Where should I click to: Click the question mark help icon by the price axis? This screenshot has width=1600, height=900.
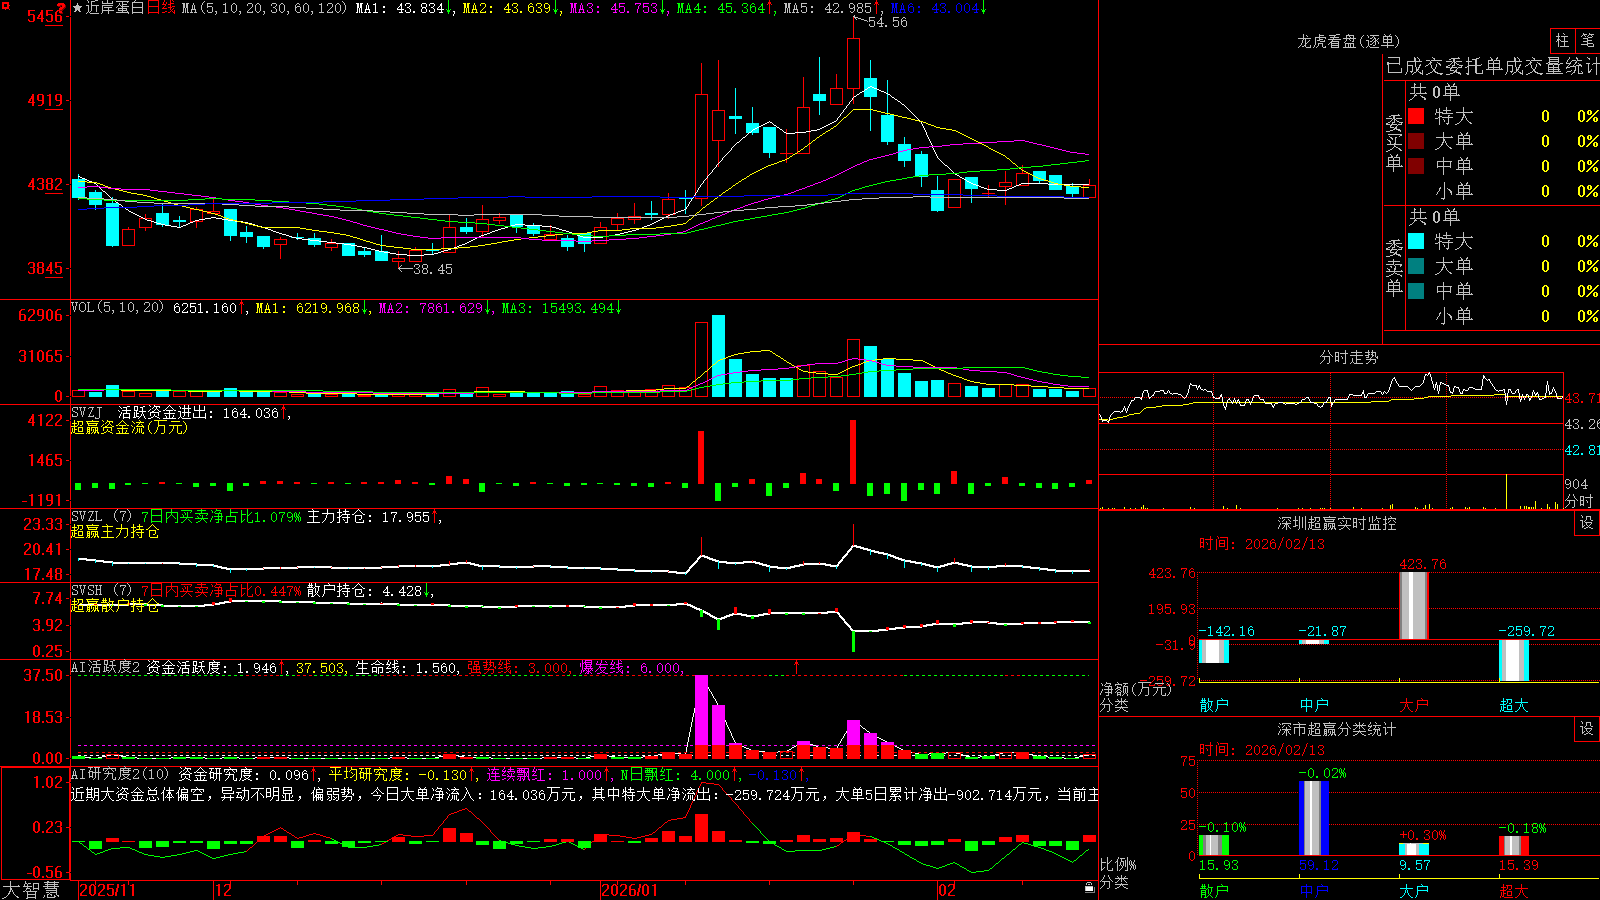click(62, 8)
